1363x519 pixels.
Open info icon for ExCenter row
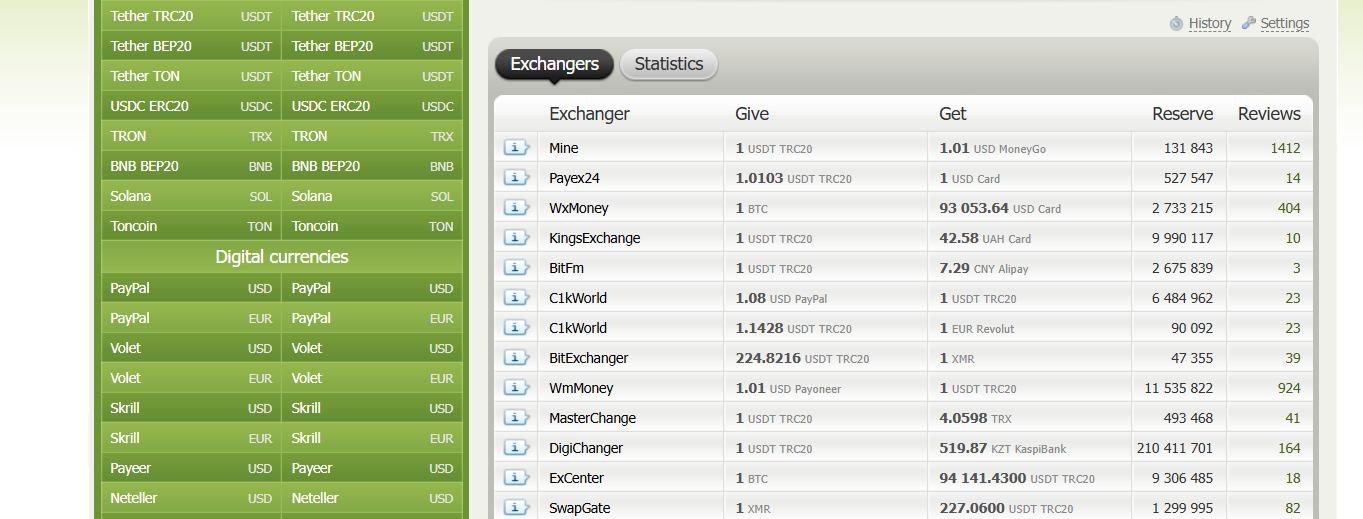pyautogui.click(x=516, y=478)
